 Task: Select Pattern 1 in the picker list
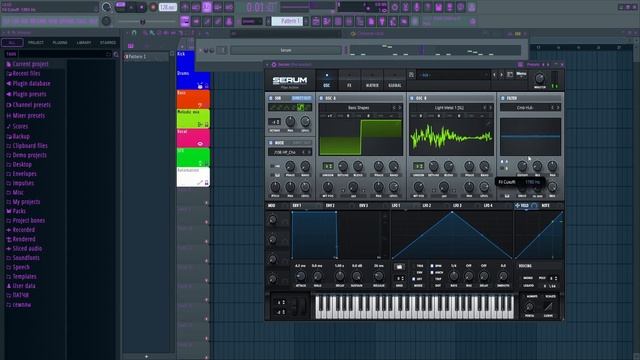[147, 57]
